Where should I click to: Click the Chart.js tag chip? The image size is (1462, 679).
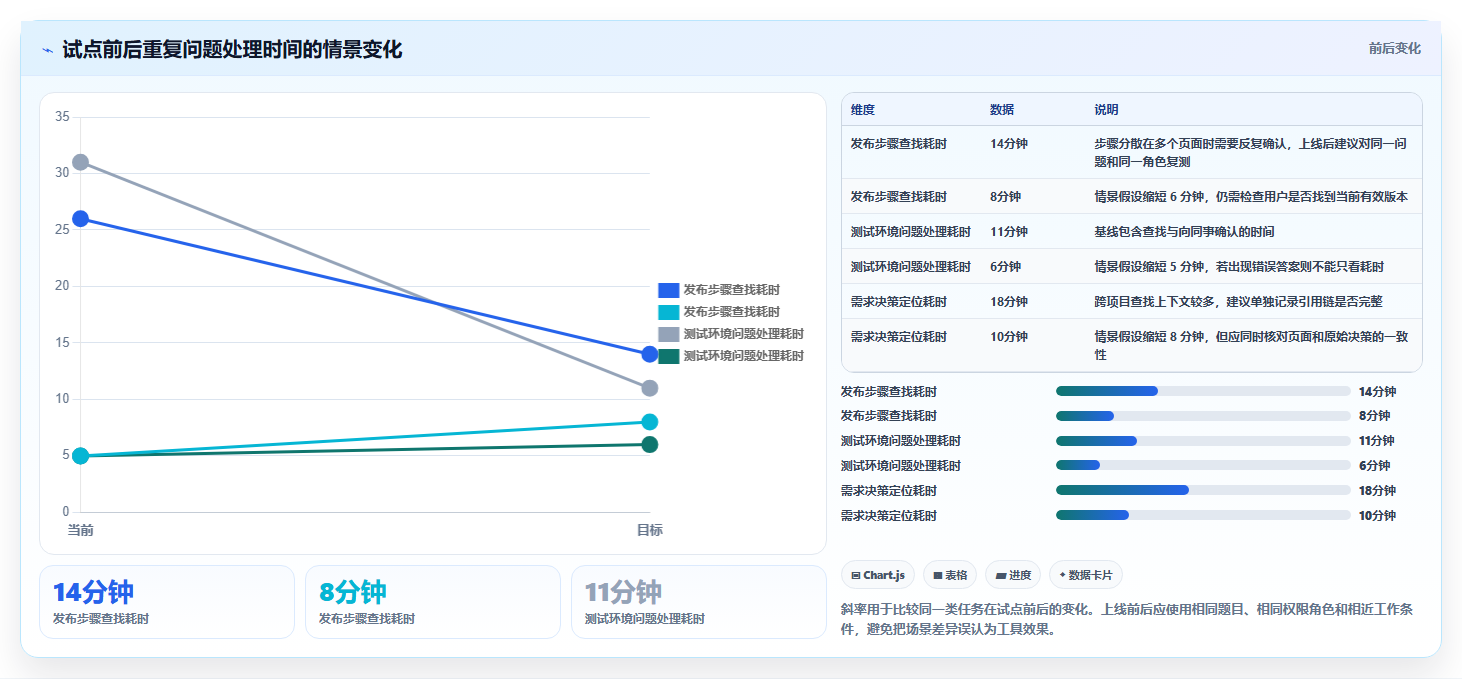pyautogui.click(x=878, y=575)
